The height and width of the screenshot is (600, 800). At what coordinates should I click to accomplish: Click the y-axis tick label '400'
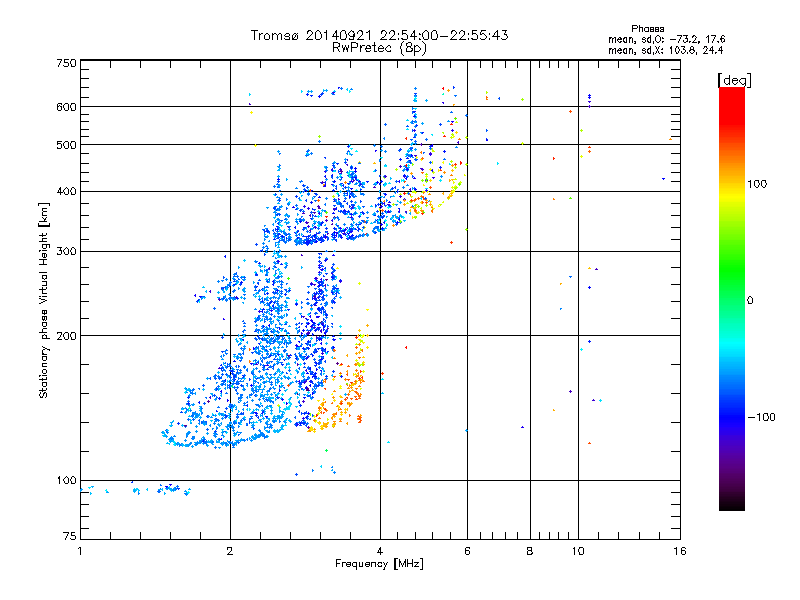(66, 191)
